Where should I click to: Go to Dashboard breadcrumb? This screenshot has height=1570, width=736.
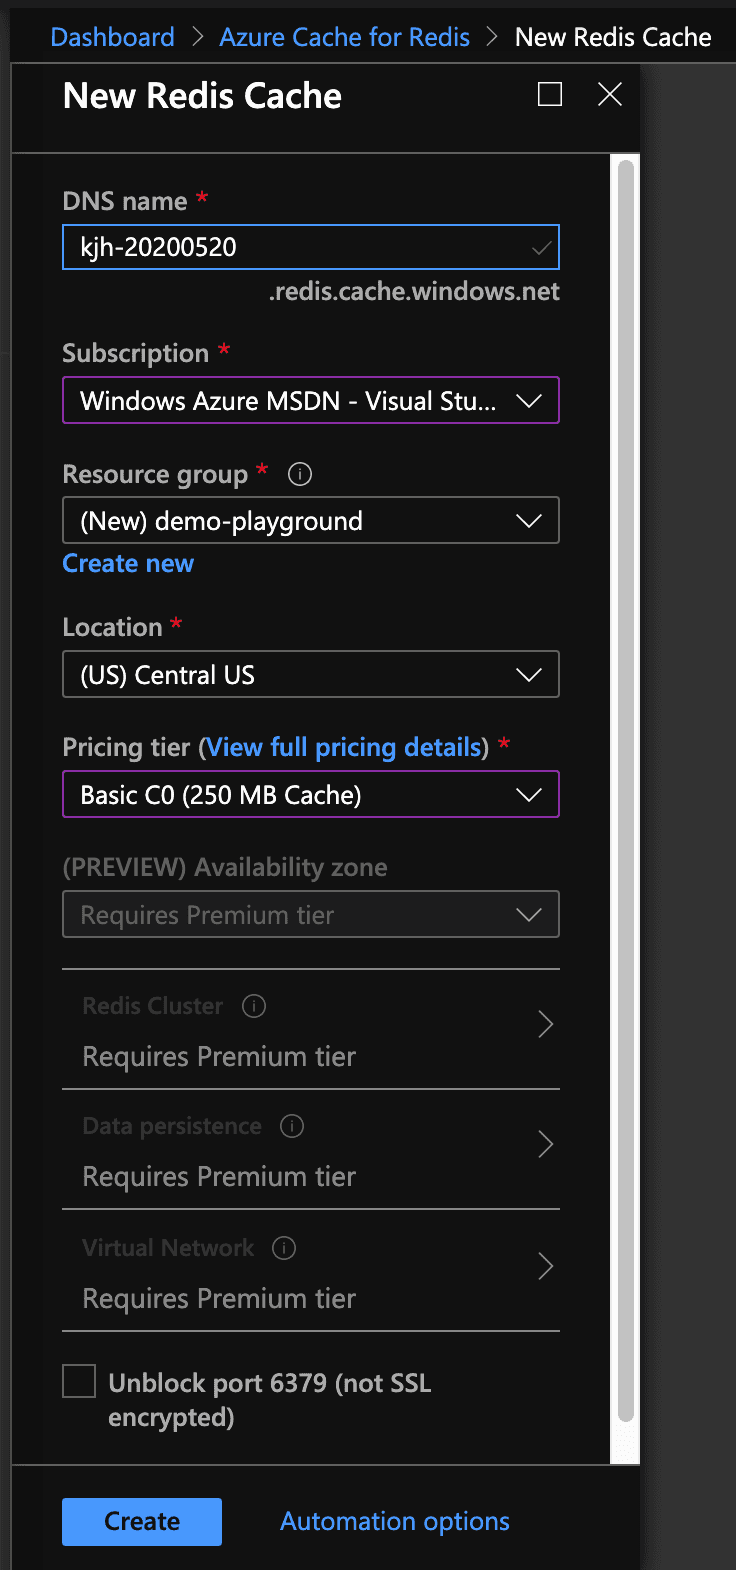click(x=112, y=37)
